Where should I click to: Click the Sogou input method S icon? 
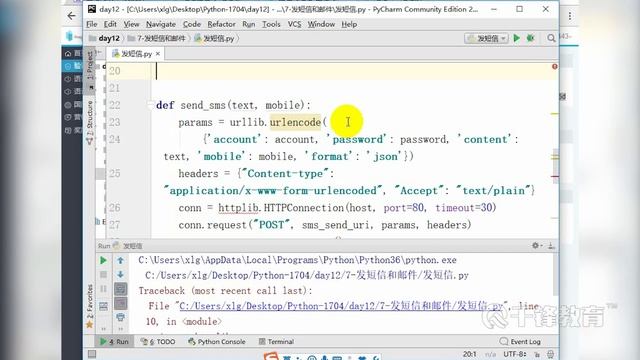click(271, 356)
